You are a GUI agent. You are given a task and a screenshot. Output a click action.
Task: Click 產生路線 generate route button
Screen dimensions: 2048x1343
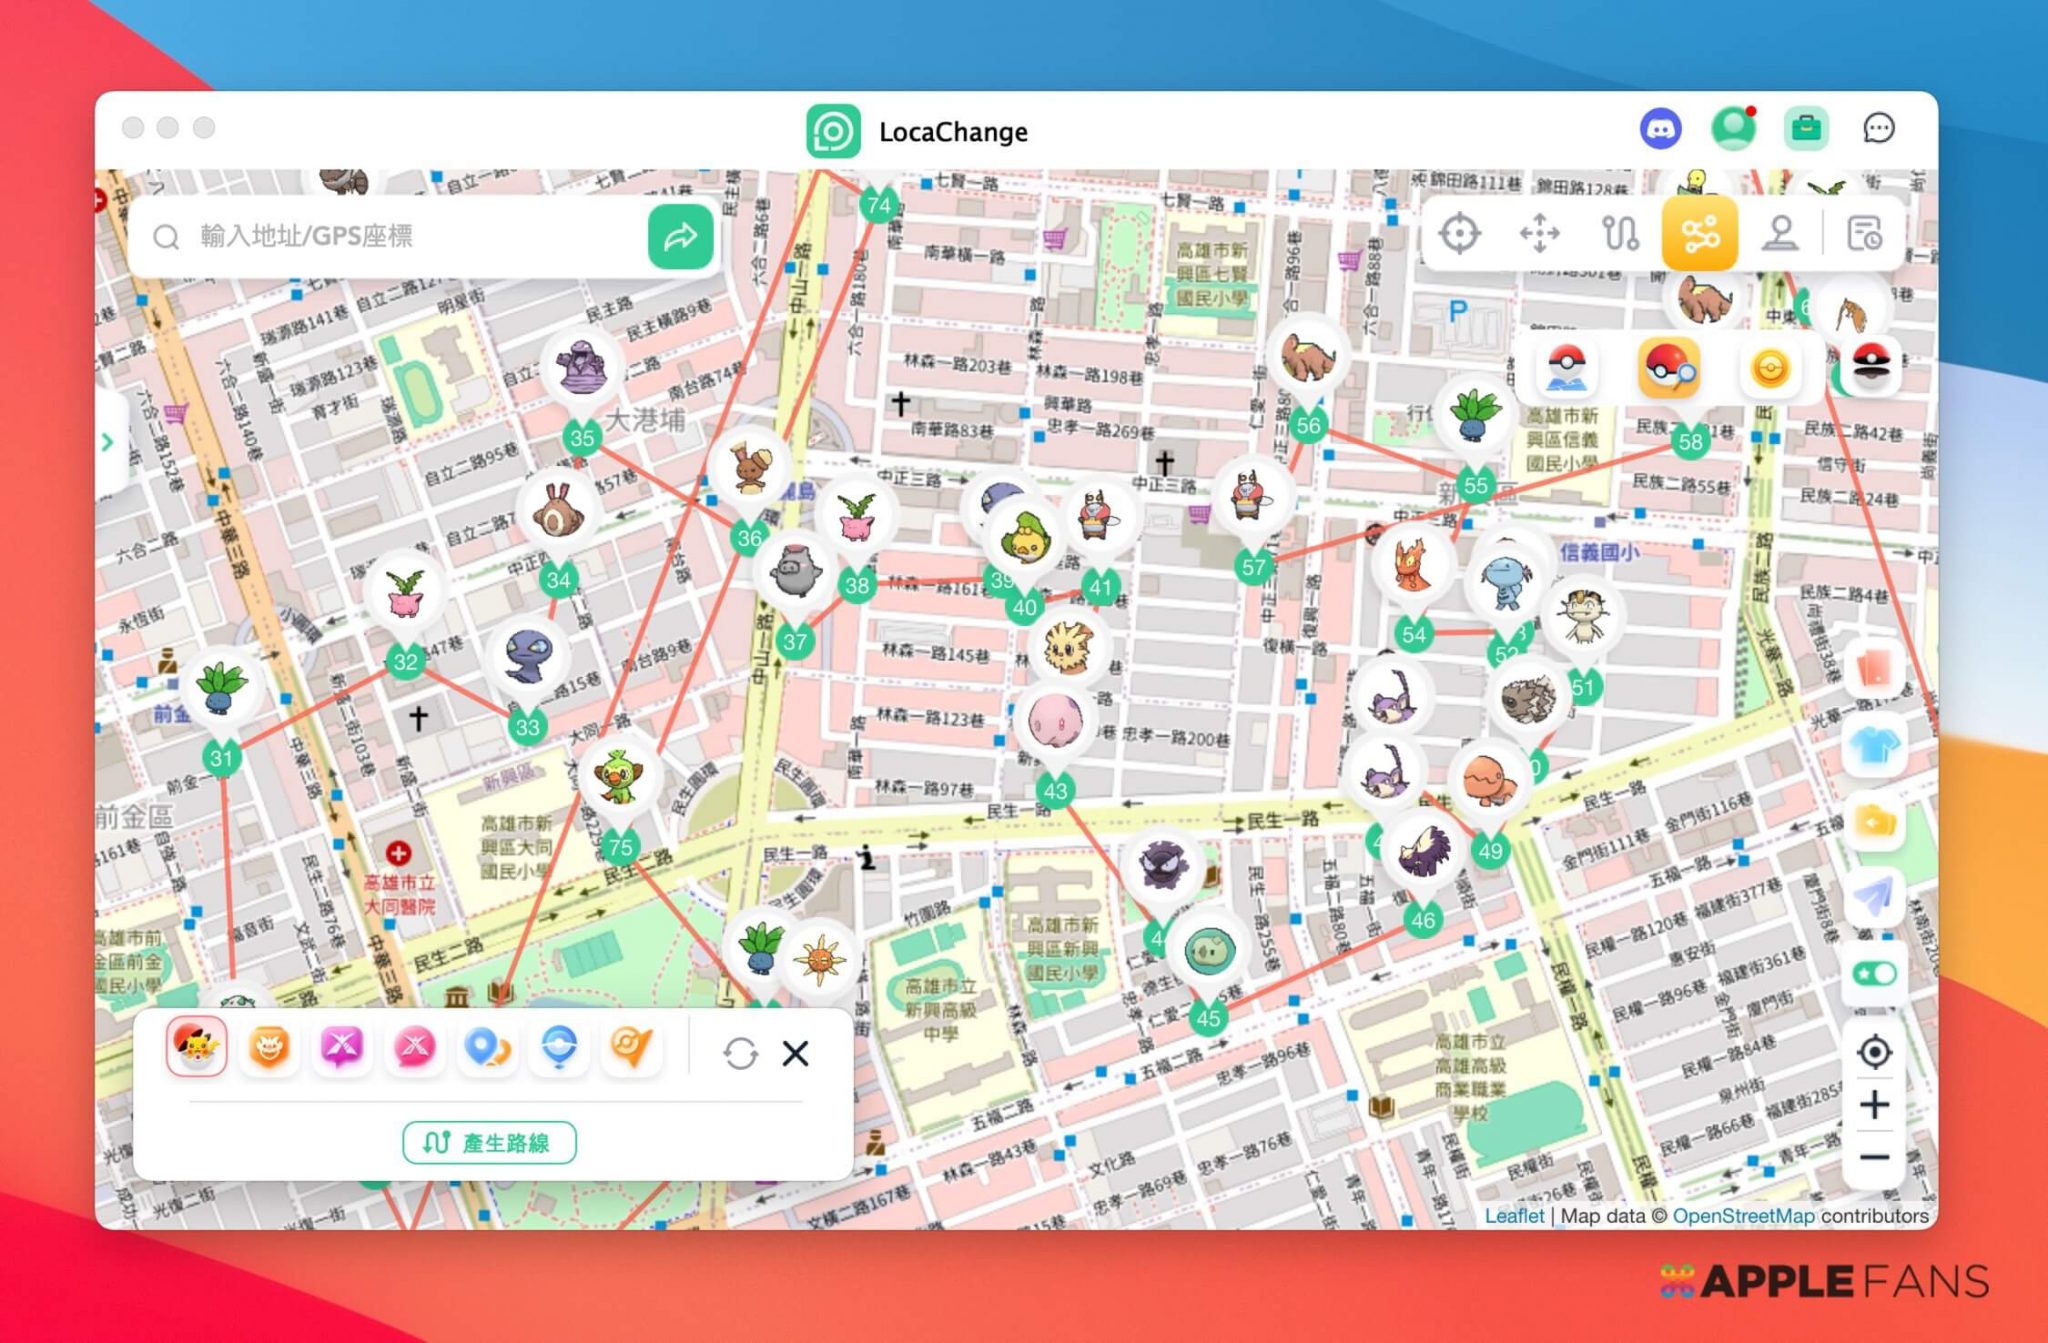click(x=489, y=1142)
